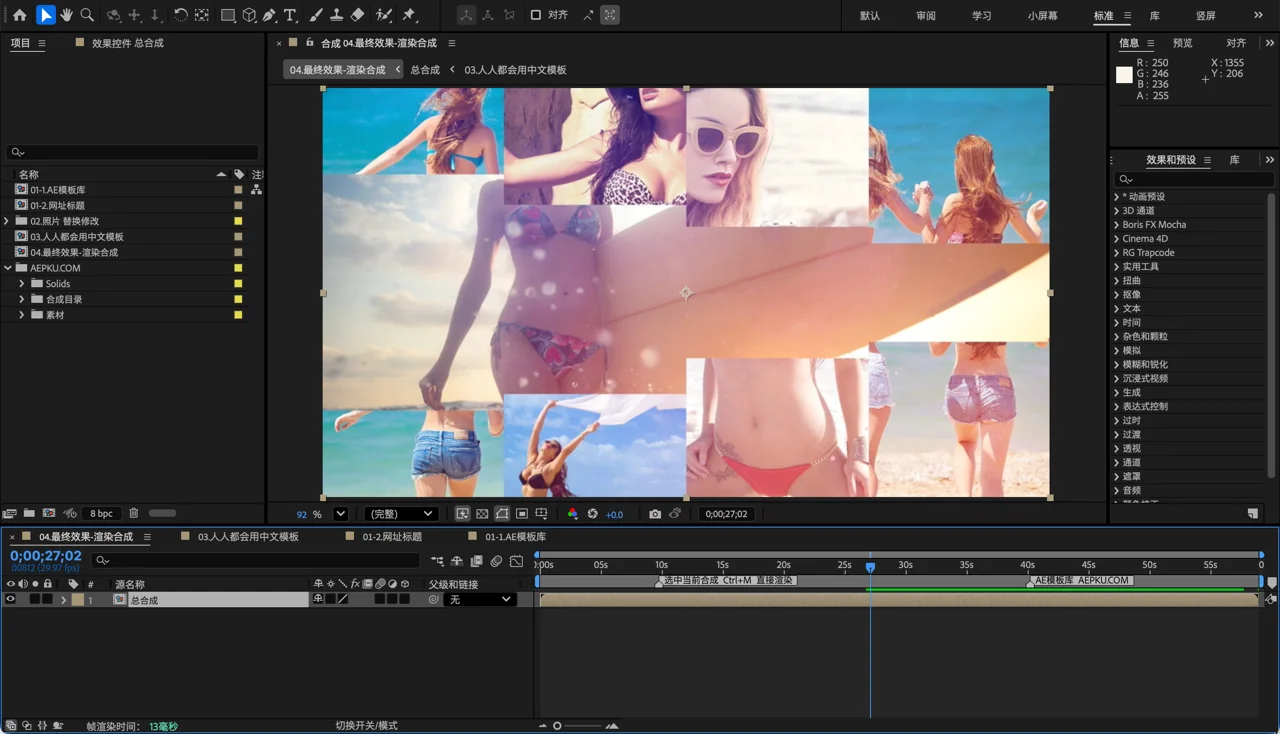Select the Zoom magnifier tool
This screenshot has width=1280, height=734.
[x=87, y=15]
